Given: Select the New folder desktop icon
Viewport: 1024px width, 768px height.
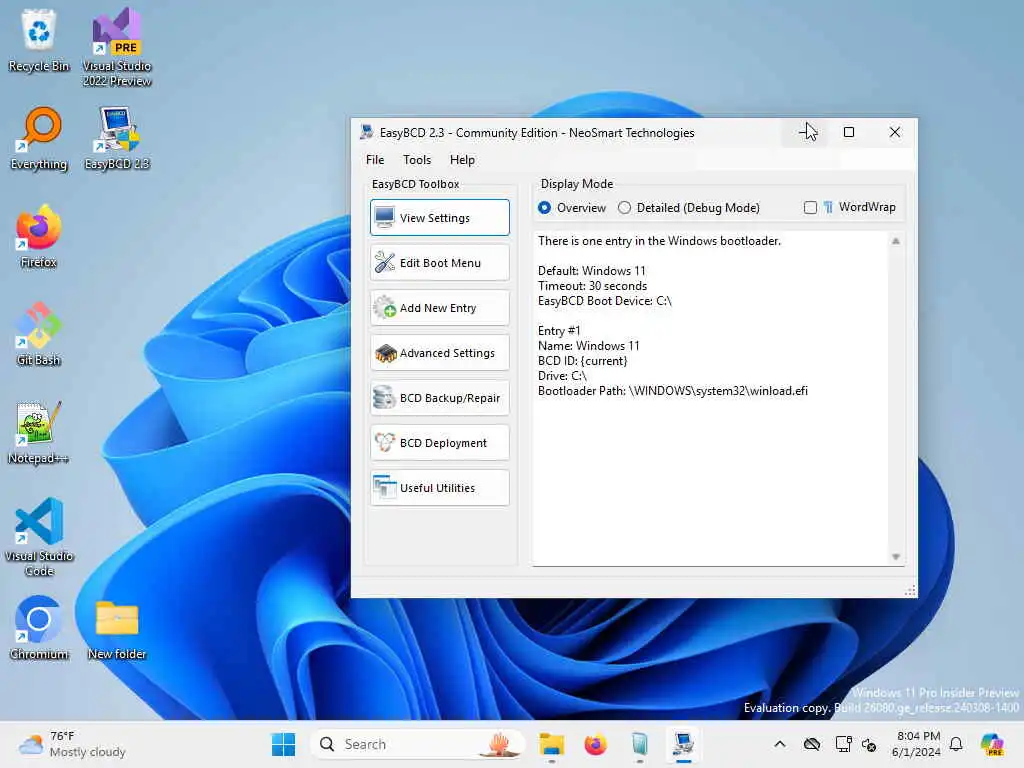Looking at the screenshot, I should [x=117, y=628].
